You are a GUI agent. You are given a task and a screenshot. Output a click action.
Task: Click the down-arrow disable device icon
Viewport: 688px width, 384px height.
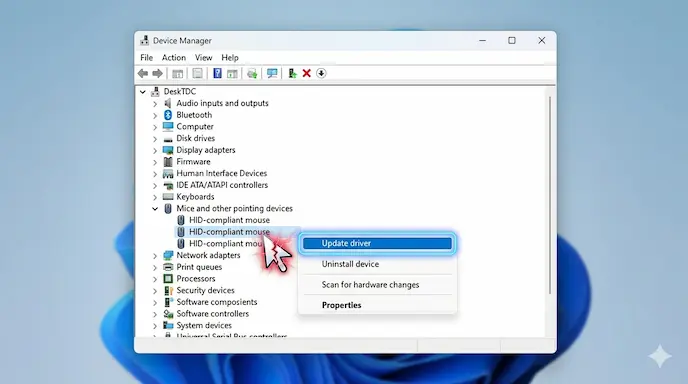pyautogui.click(x=321, y=73)
